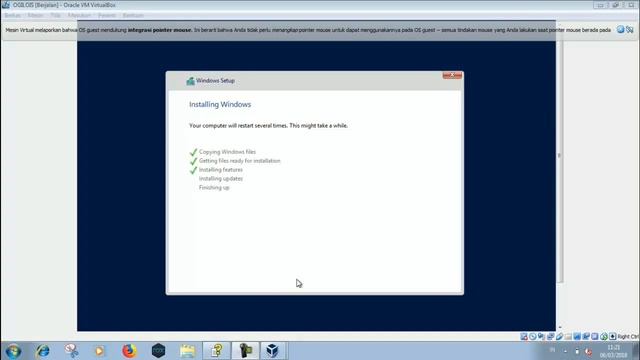Click the IN language indicator in tray

click(x=552, y=350)
